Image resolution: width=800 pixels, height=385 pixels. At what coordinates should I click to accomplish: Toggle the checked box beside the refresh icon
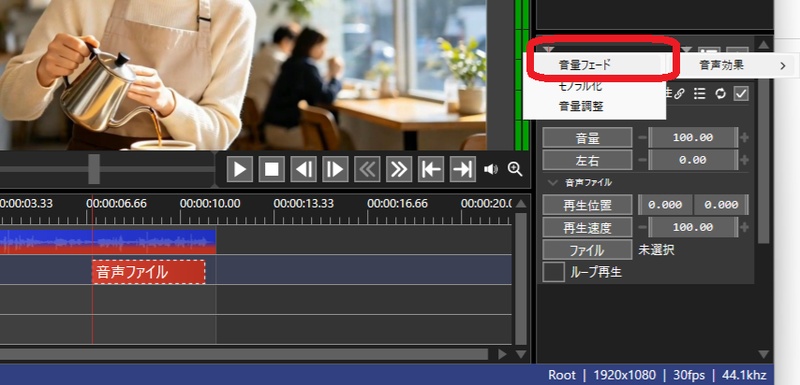click(741, 94)
